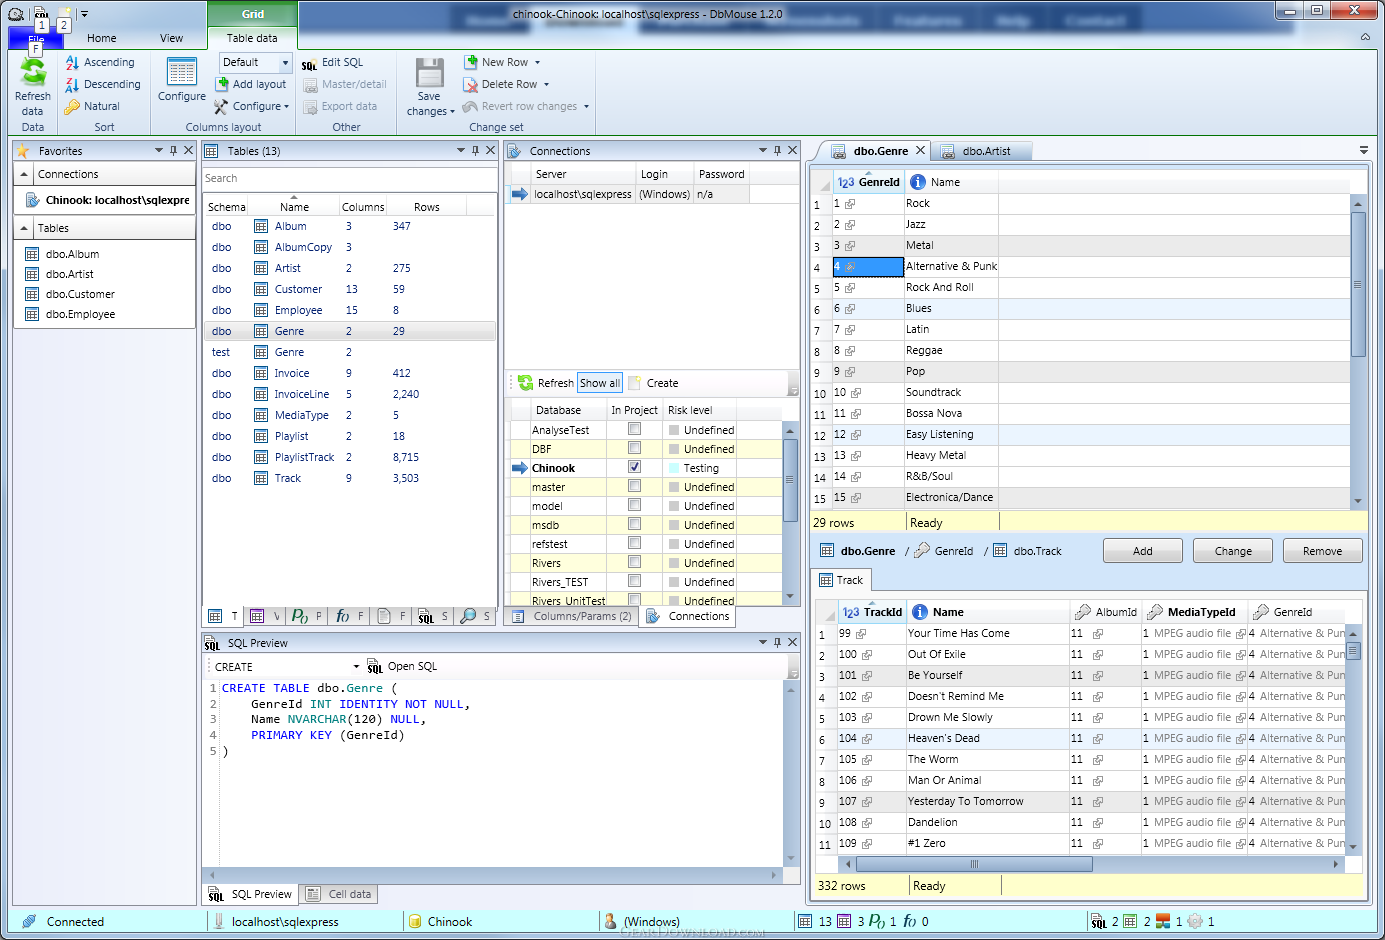
Task: Toggle the Show all databases button
Action: click(600, 383)
